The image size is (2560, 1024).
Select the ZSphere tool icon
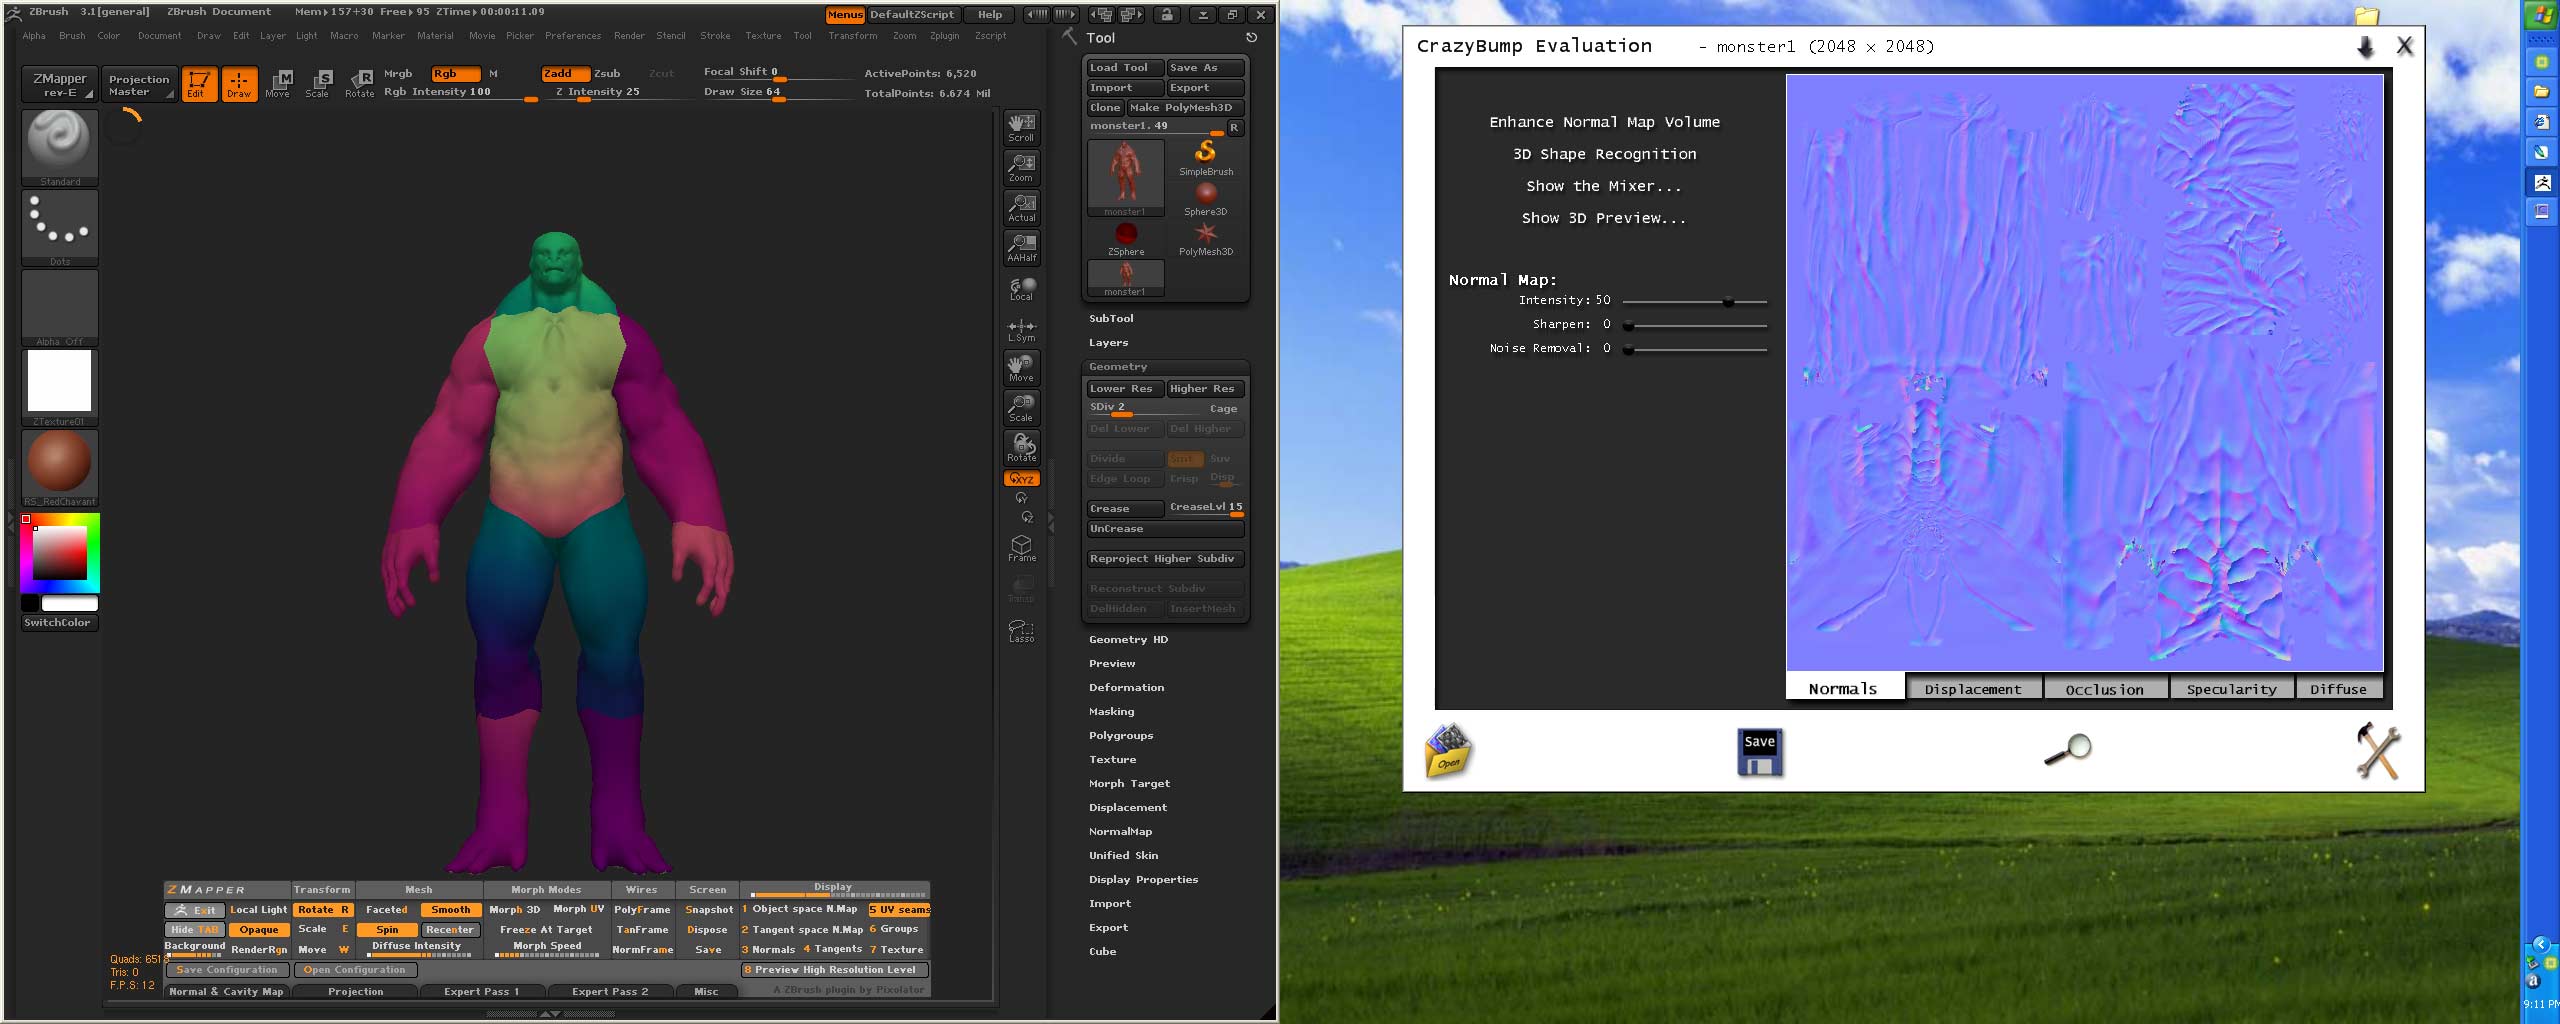[x=1126, y=238]
